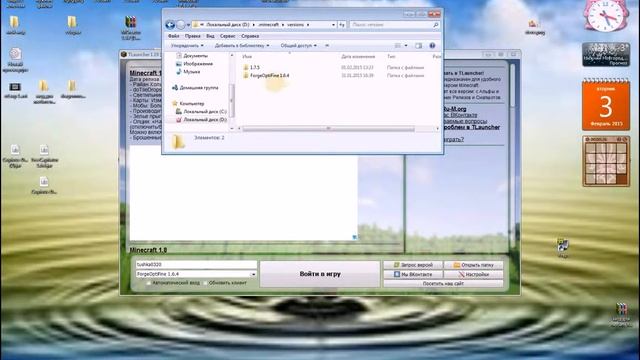Toggle the Автоматический вход checkbox
640x360 pixels.
tap(149, 283)
